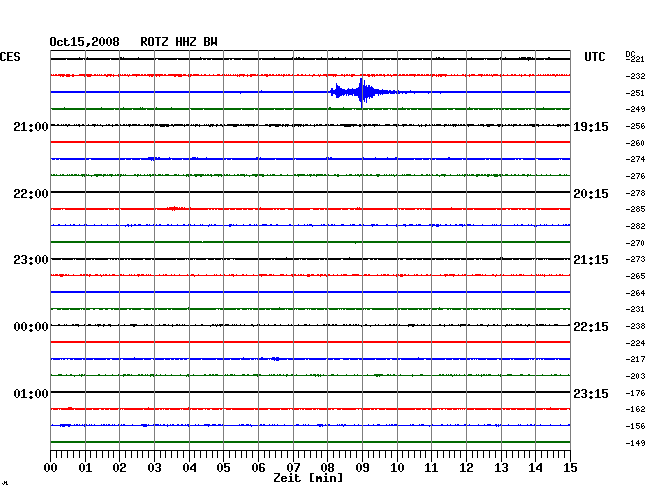Viewport: 650px width, 494px height.
Task: Click DC offset value -270
Action: click(x=635, y=243)
